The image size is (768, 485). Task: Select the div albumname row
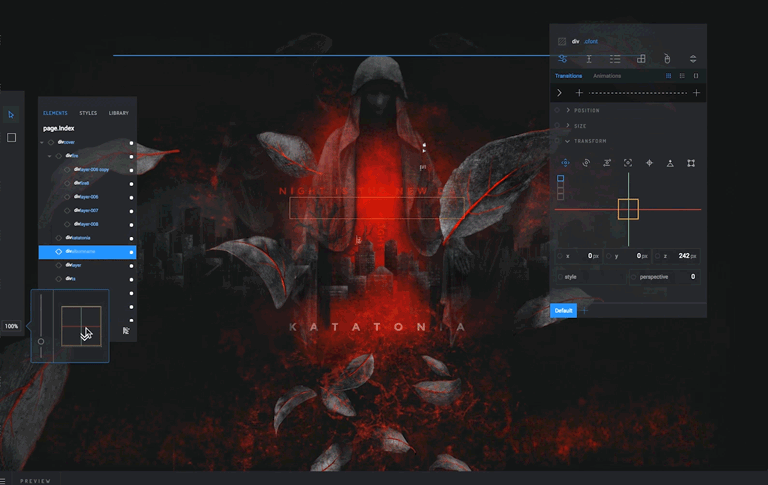click(x=87, y=252)
